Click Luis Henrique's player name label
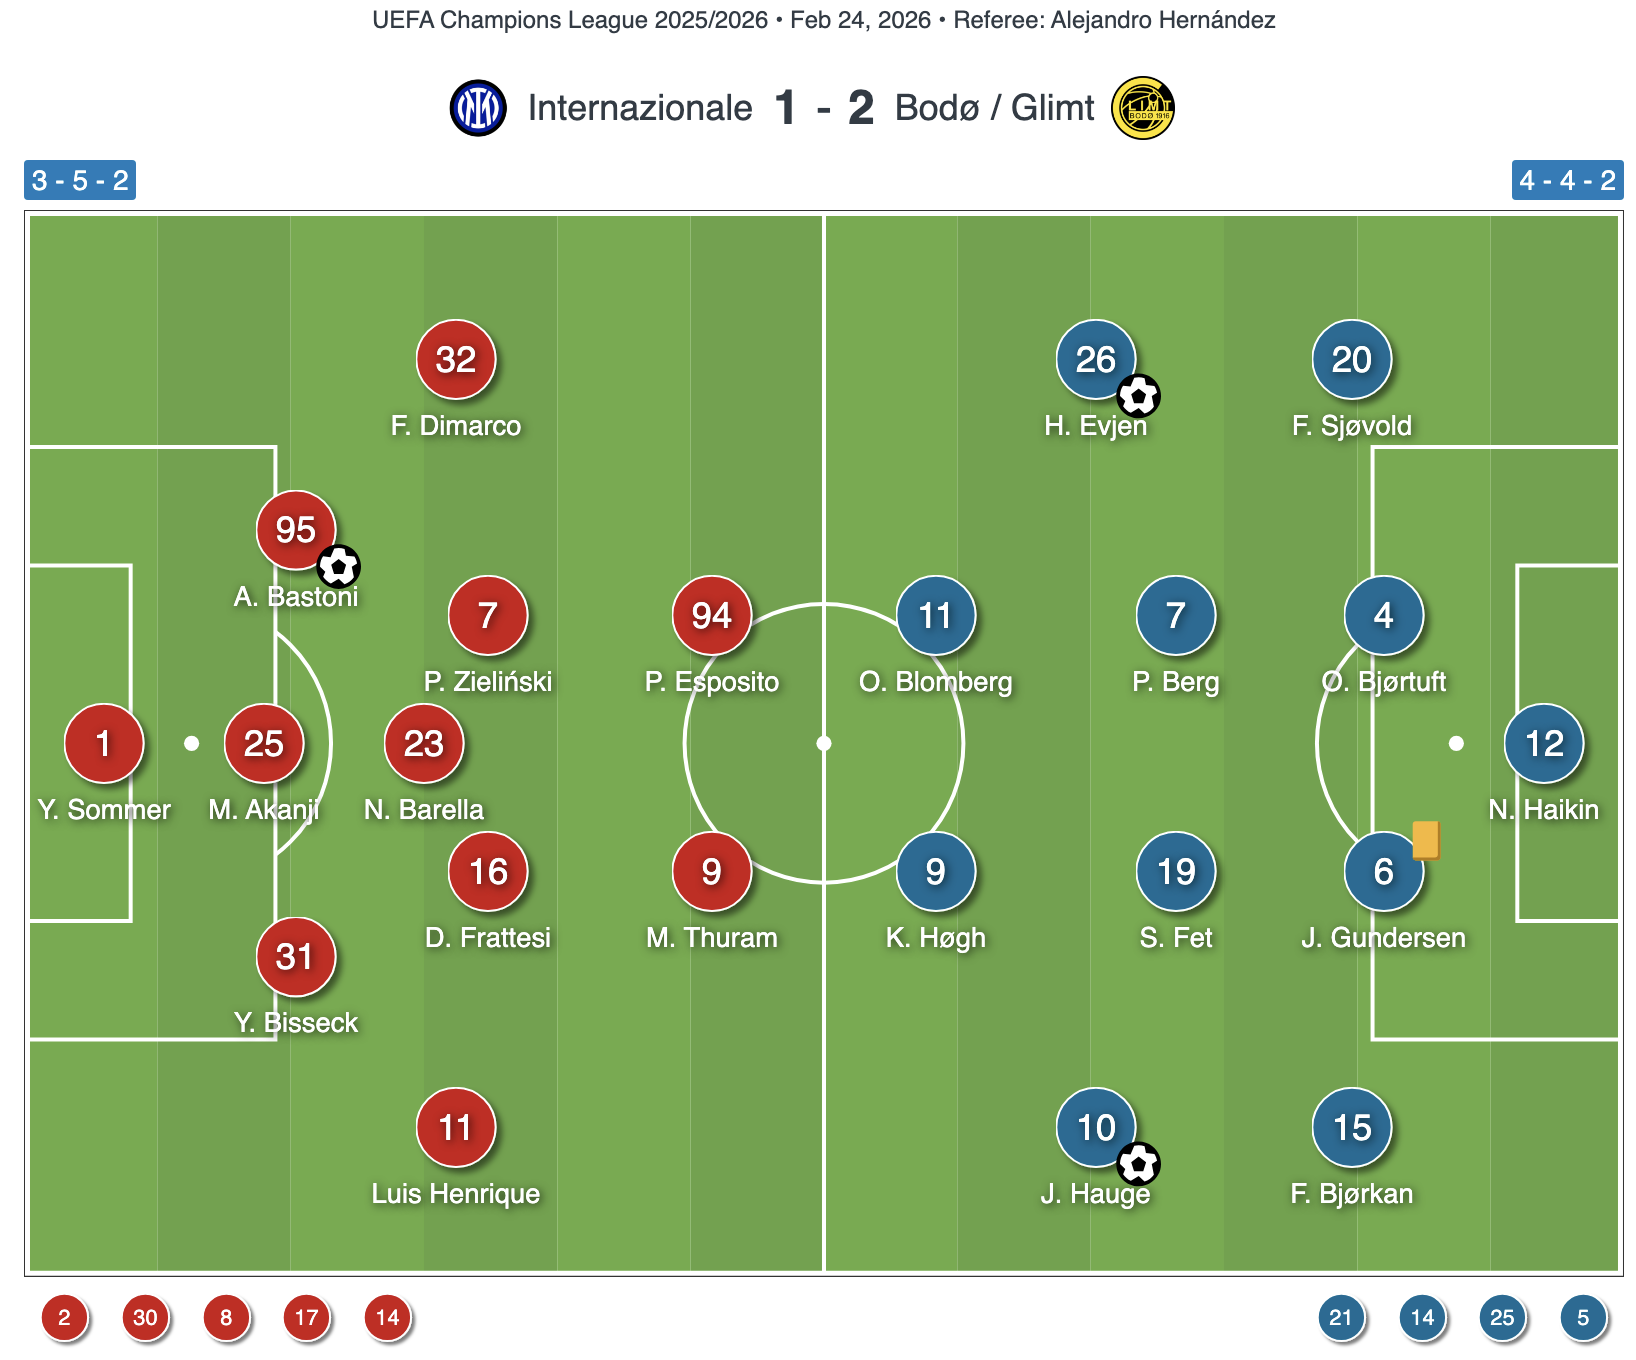The height and width of the screenshot is (1360, 1636). (456, 1194)
